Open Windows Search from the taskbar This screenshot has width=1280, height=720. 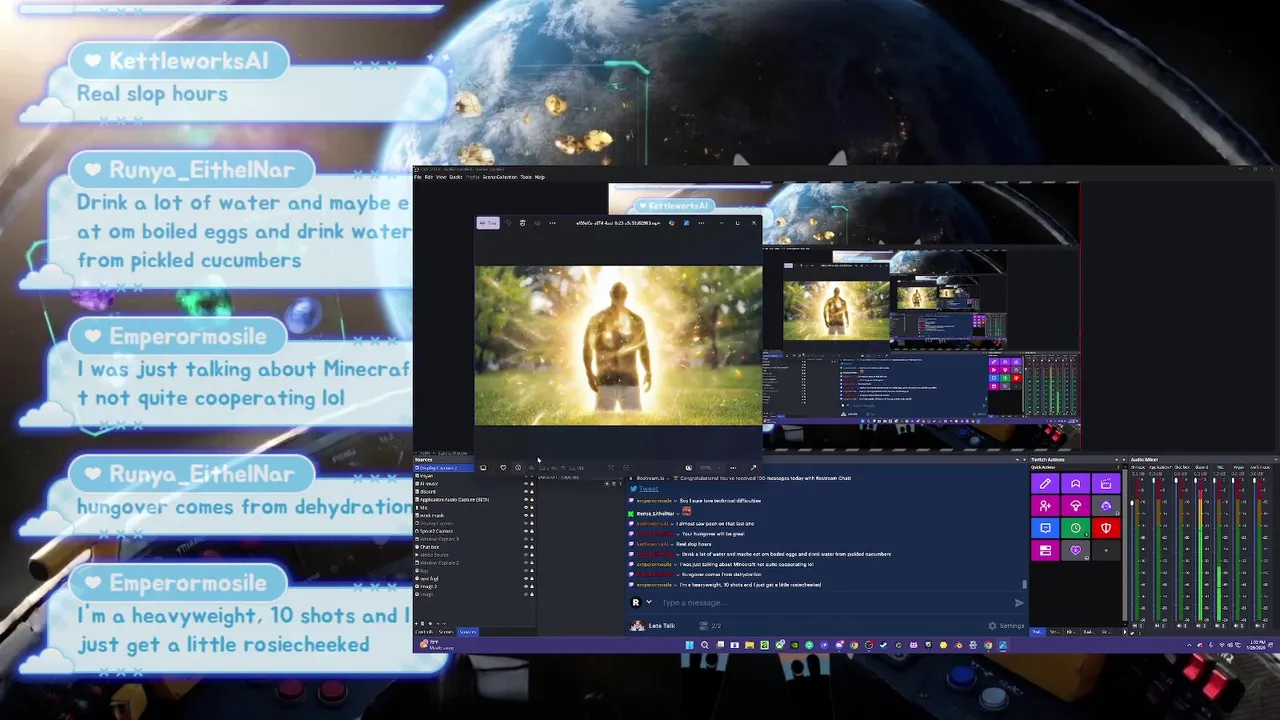click(x=705, y=645)
